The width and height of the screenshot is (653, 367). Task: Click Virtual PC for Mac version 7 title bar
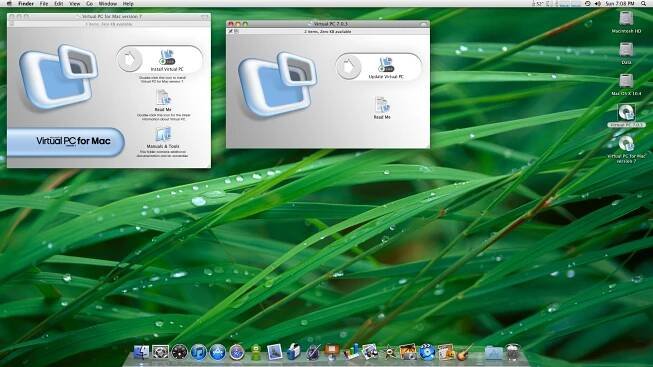(109, 17)
